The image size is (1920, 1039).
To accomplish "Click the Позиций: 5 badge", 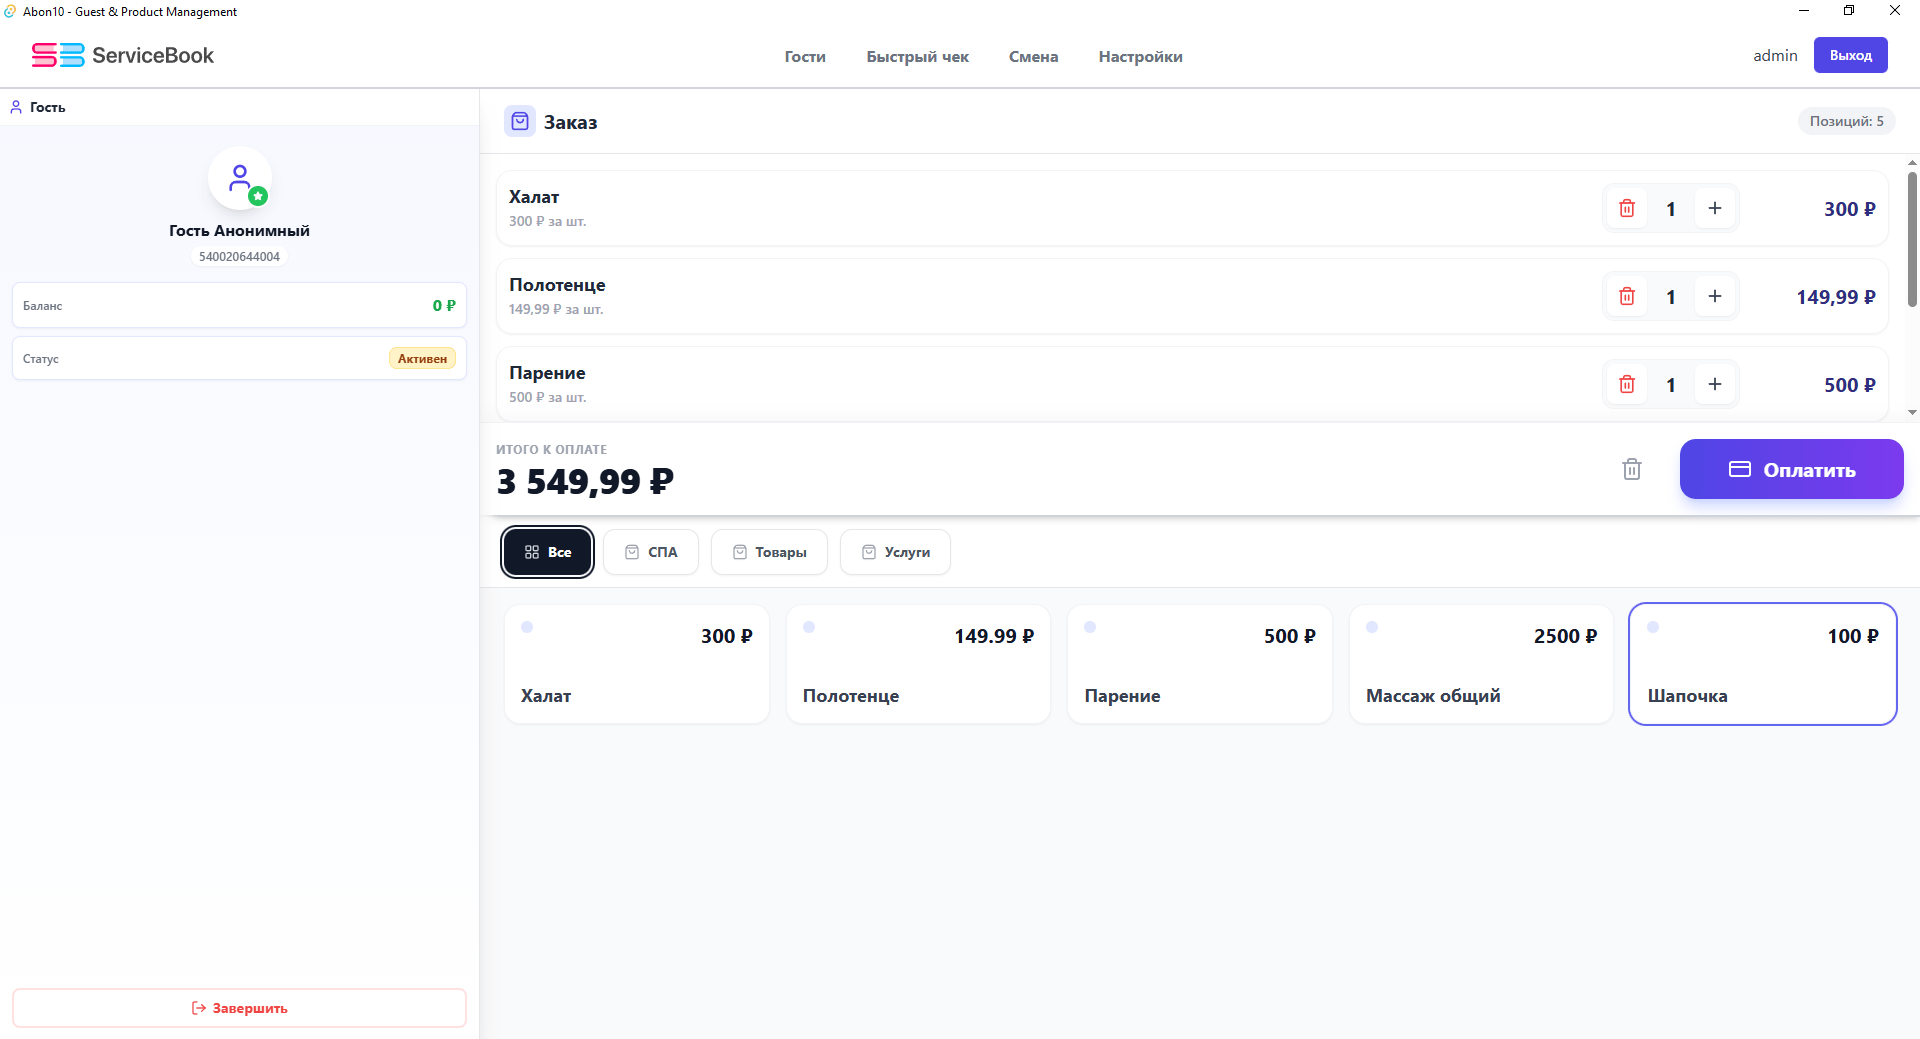I will [x=1846, y=121].
